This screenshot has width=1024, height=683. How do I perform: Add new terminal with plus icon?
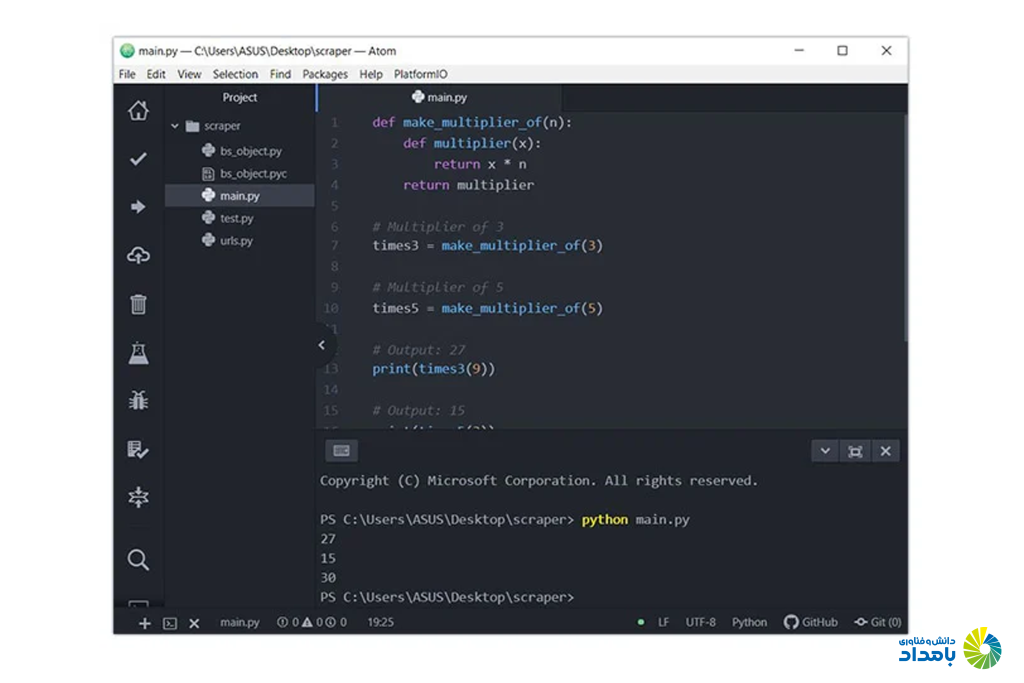click(x=145, y=624)
